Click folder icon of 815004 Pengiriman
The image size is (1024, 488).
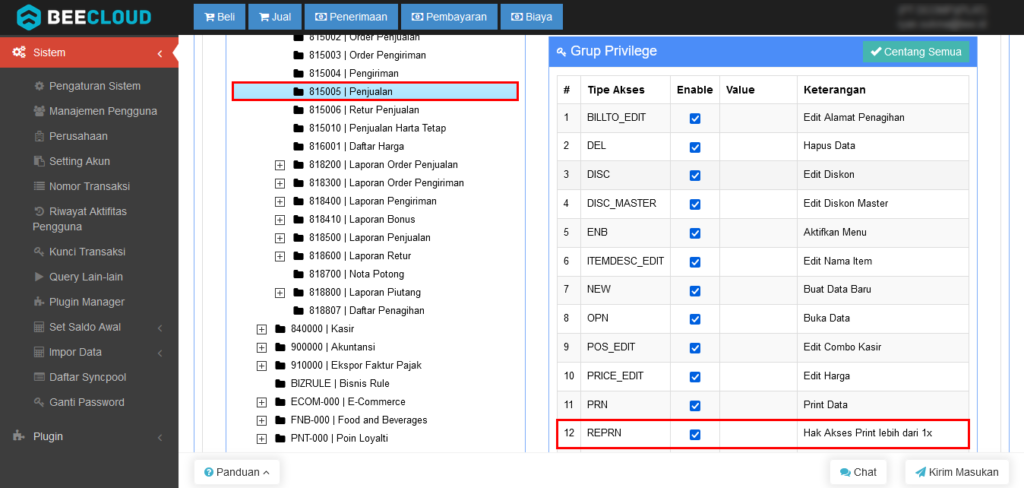coord(298,73)
